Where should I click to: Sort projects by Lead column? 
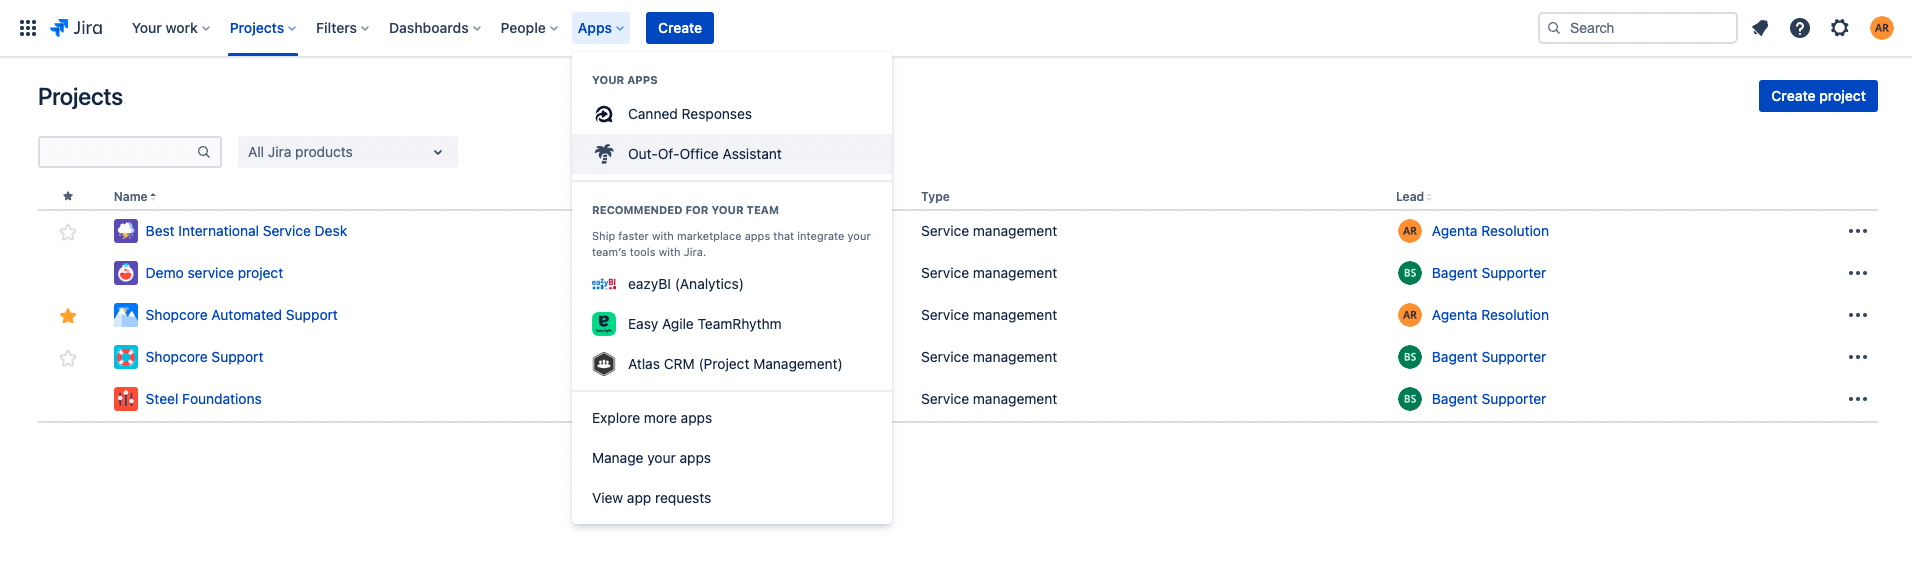pos(1413,197)
